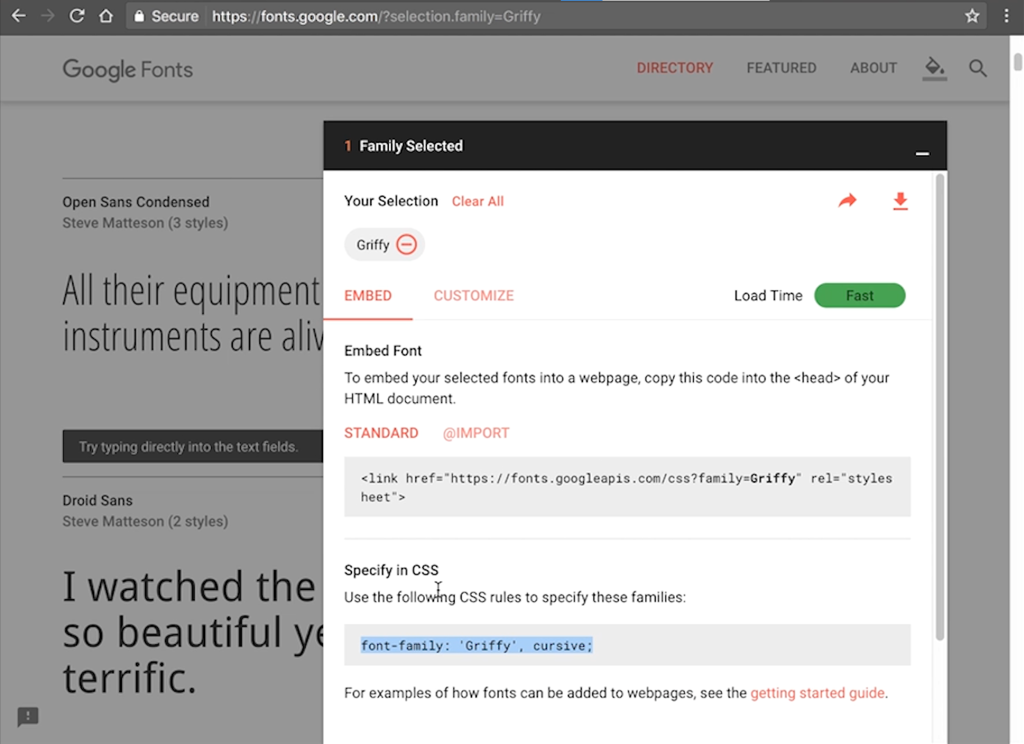Open the getting started guide link
This screenshot has width=1024, height=744.
pos(818,693)
